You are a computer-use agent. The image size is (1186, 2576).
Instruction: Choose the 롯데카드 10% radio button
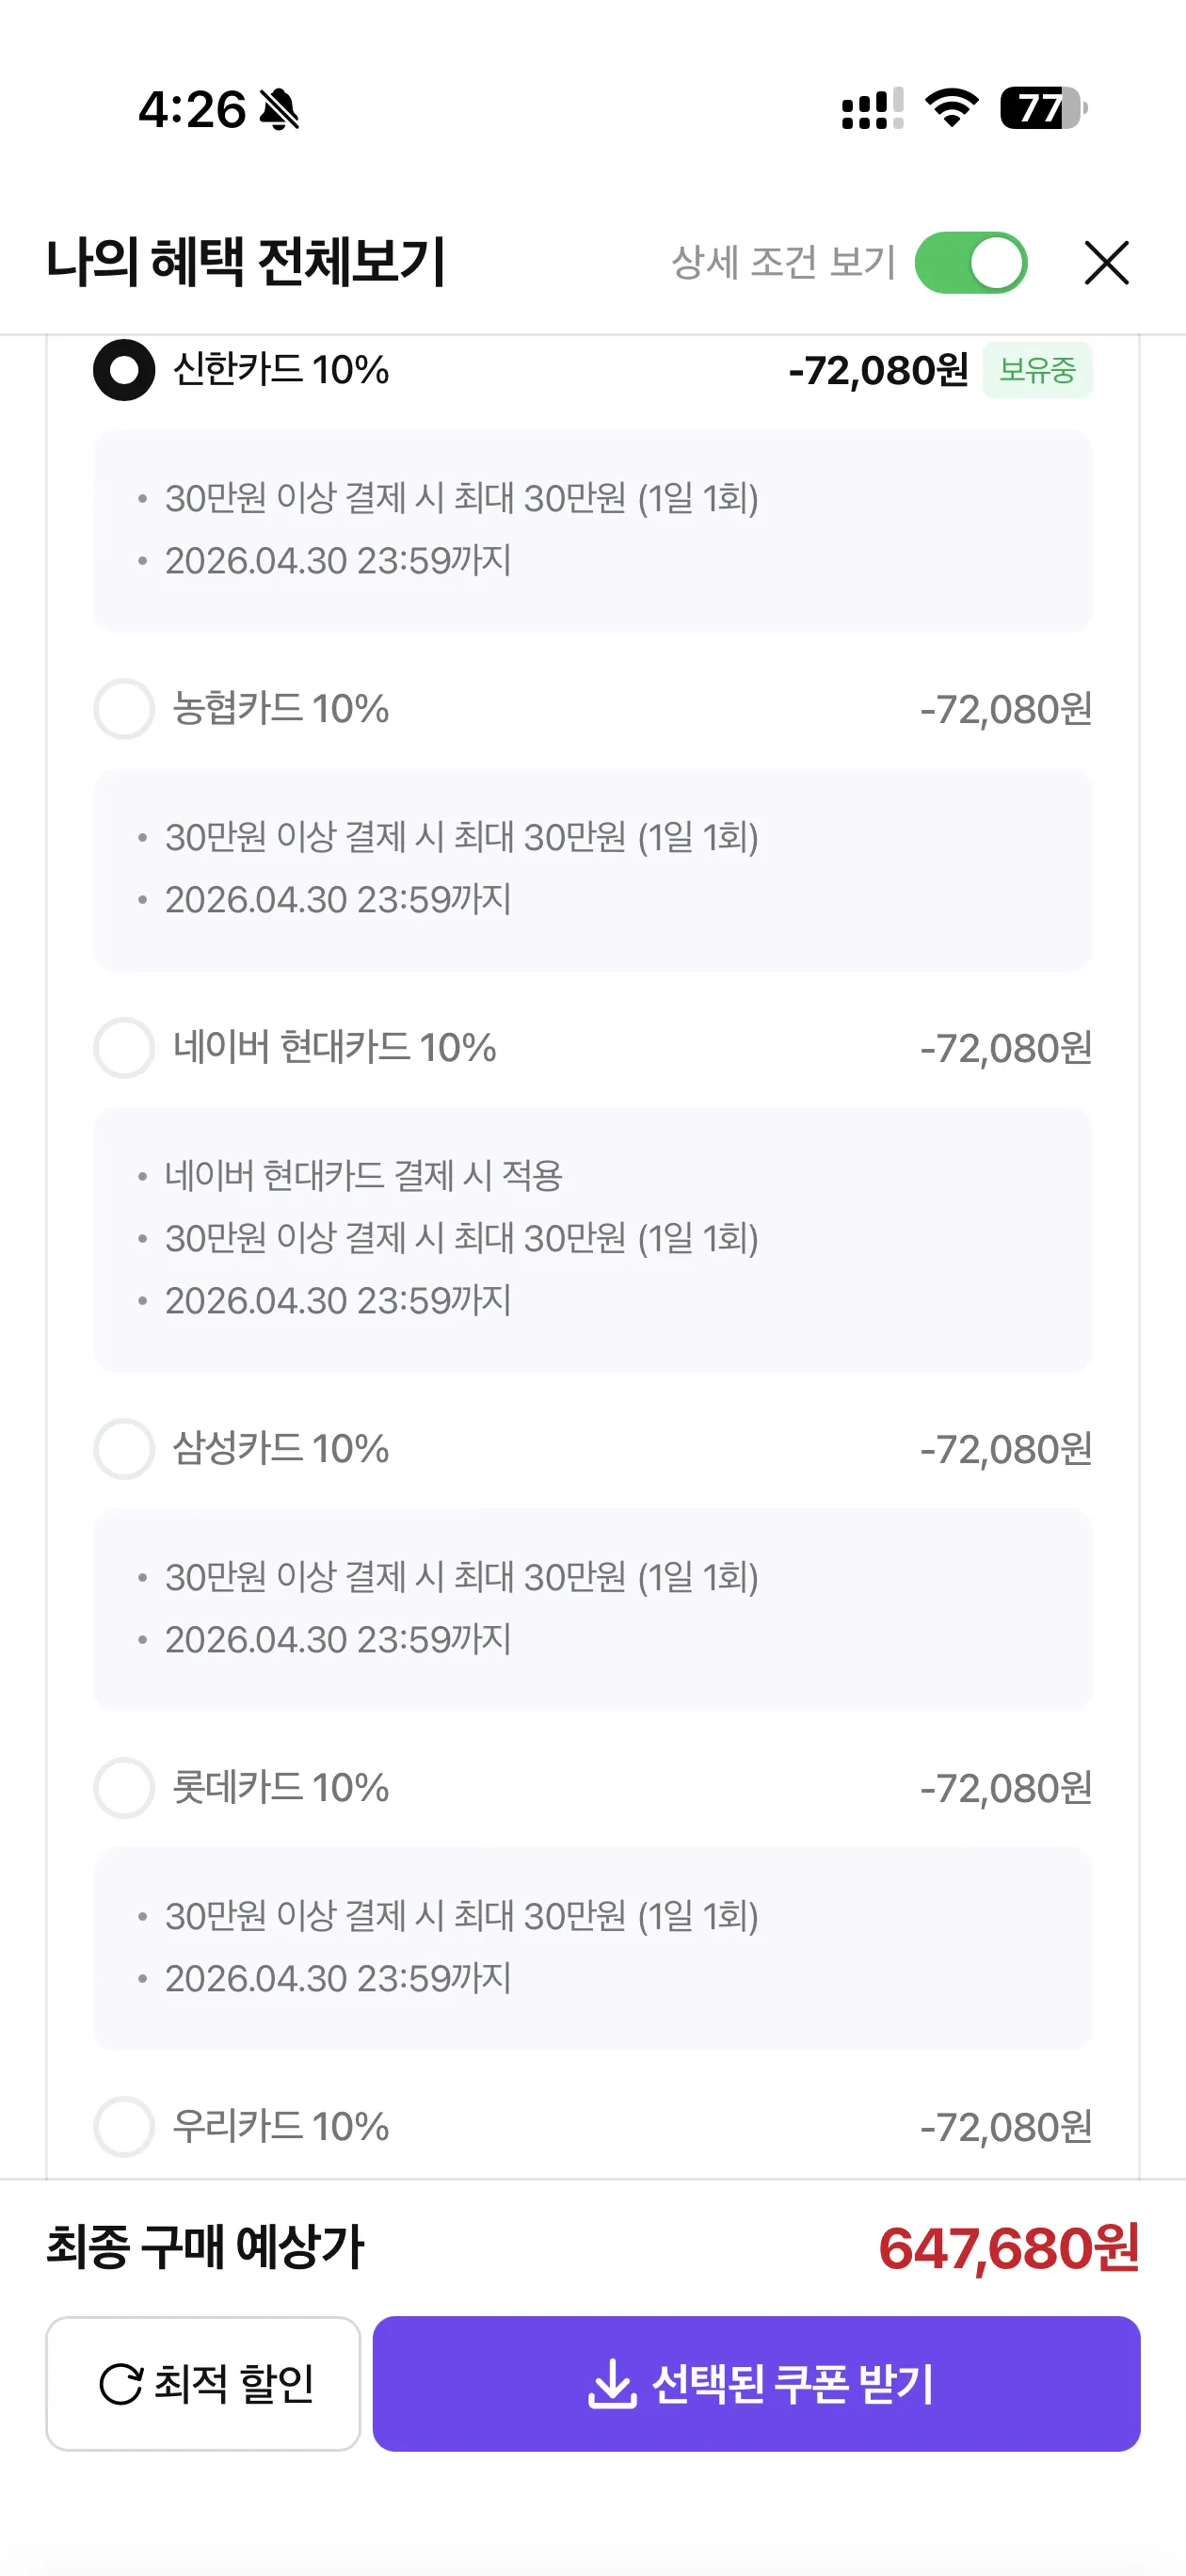click(124, 1788)
